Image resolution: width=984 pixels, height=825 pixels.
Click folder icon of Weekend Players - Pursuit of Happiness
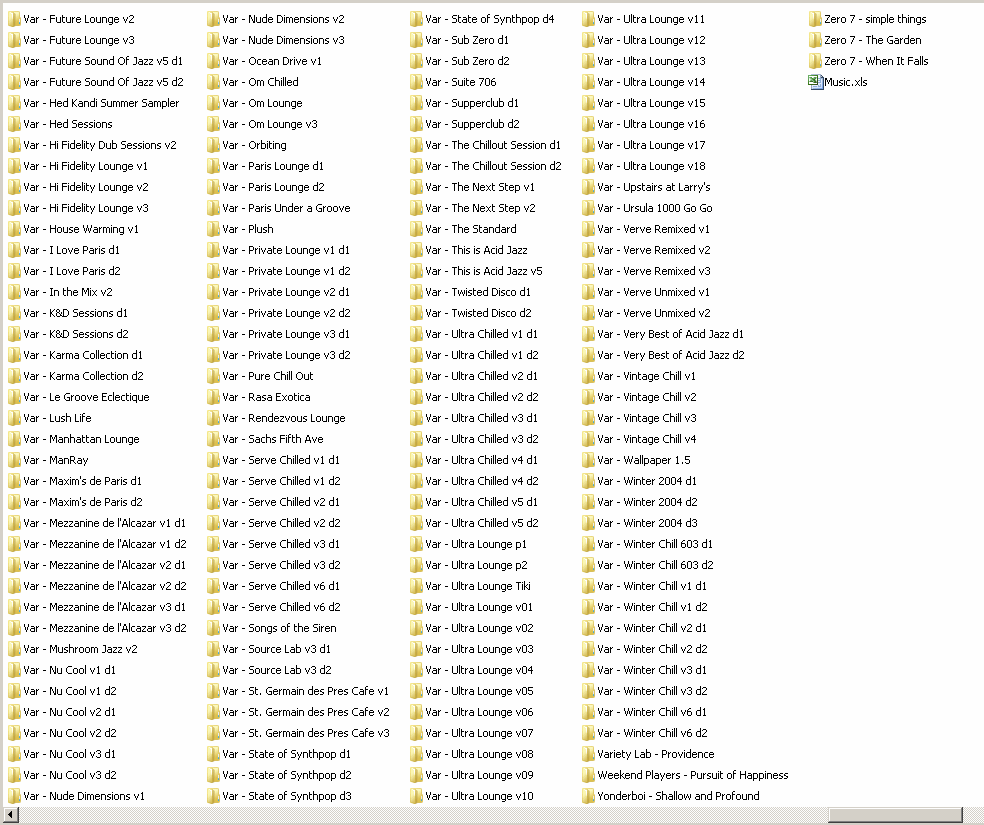588,775
